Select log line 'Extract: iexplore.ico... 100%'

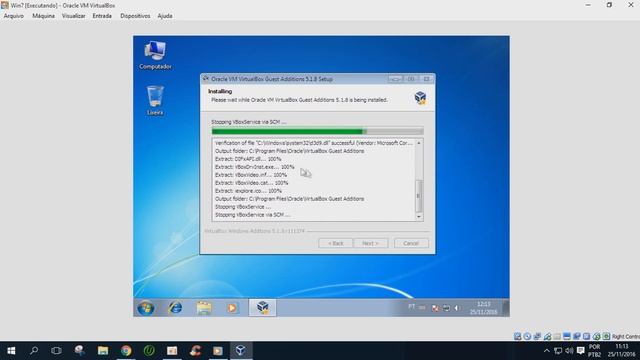(x=248, y=191)
